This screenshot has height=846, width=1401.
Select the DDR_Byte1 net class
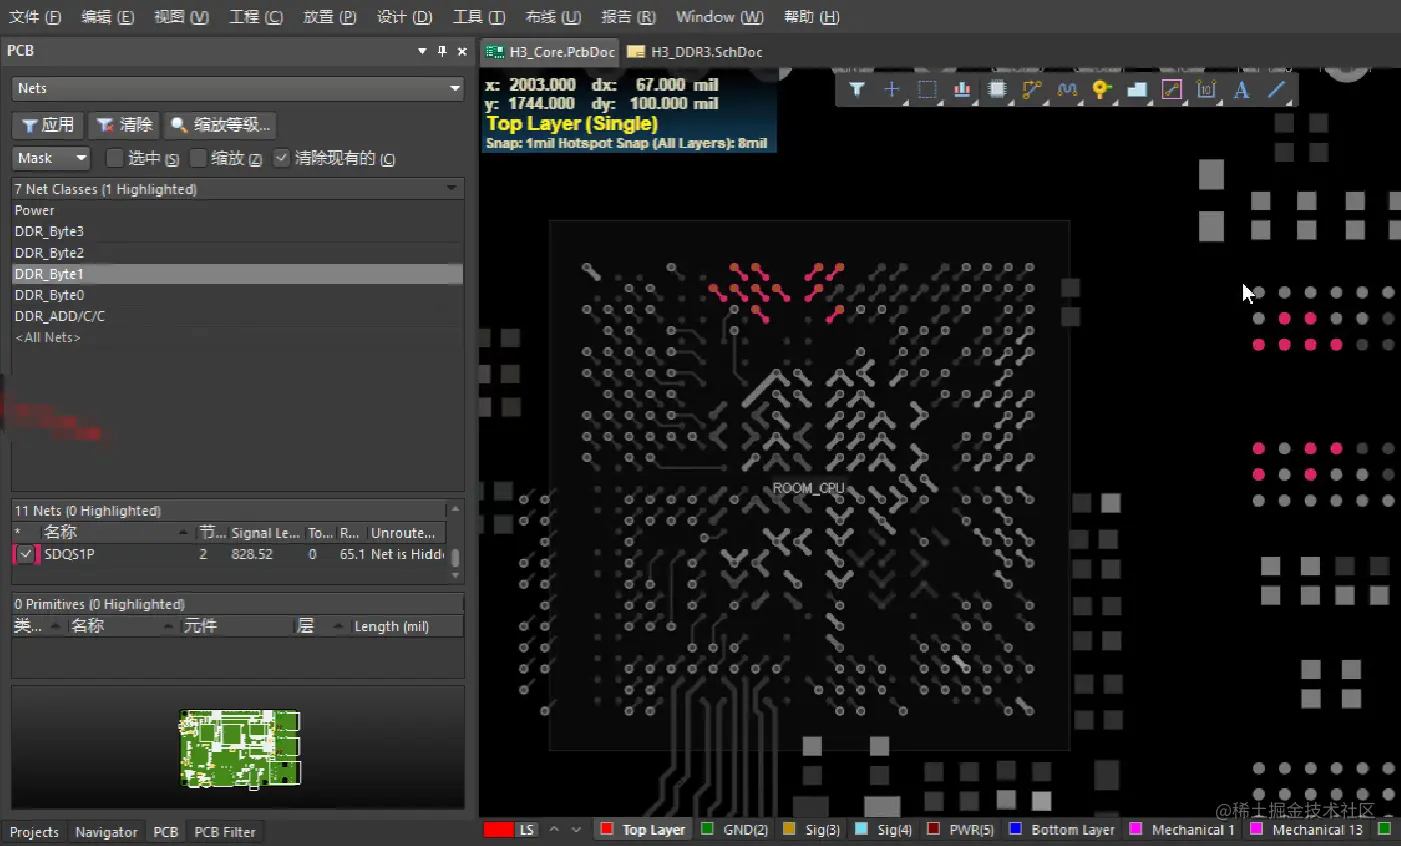click(x=237, y=274)
